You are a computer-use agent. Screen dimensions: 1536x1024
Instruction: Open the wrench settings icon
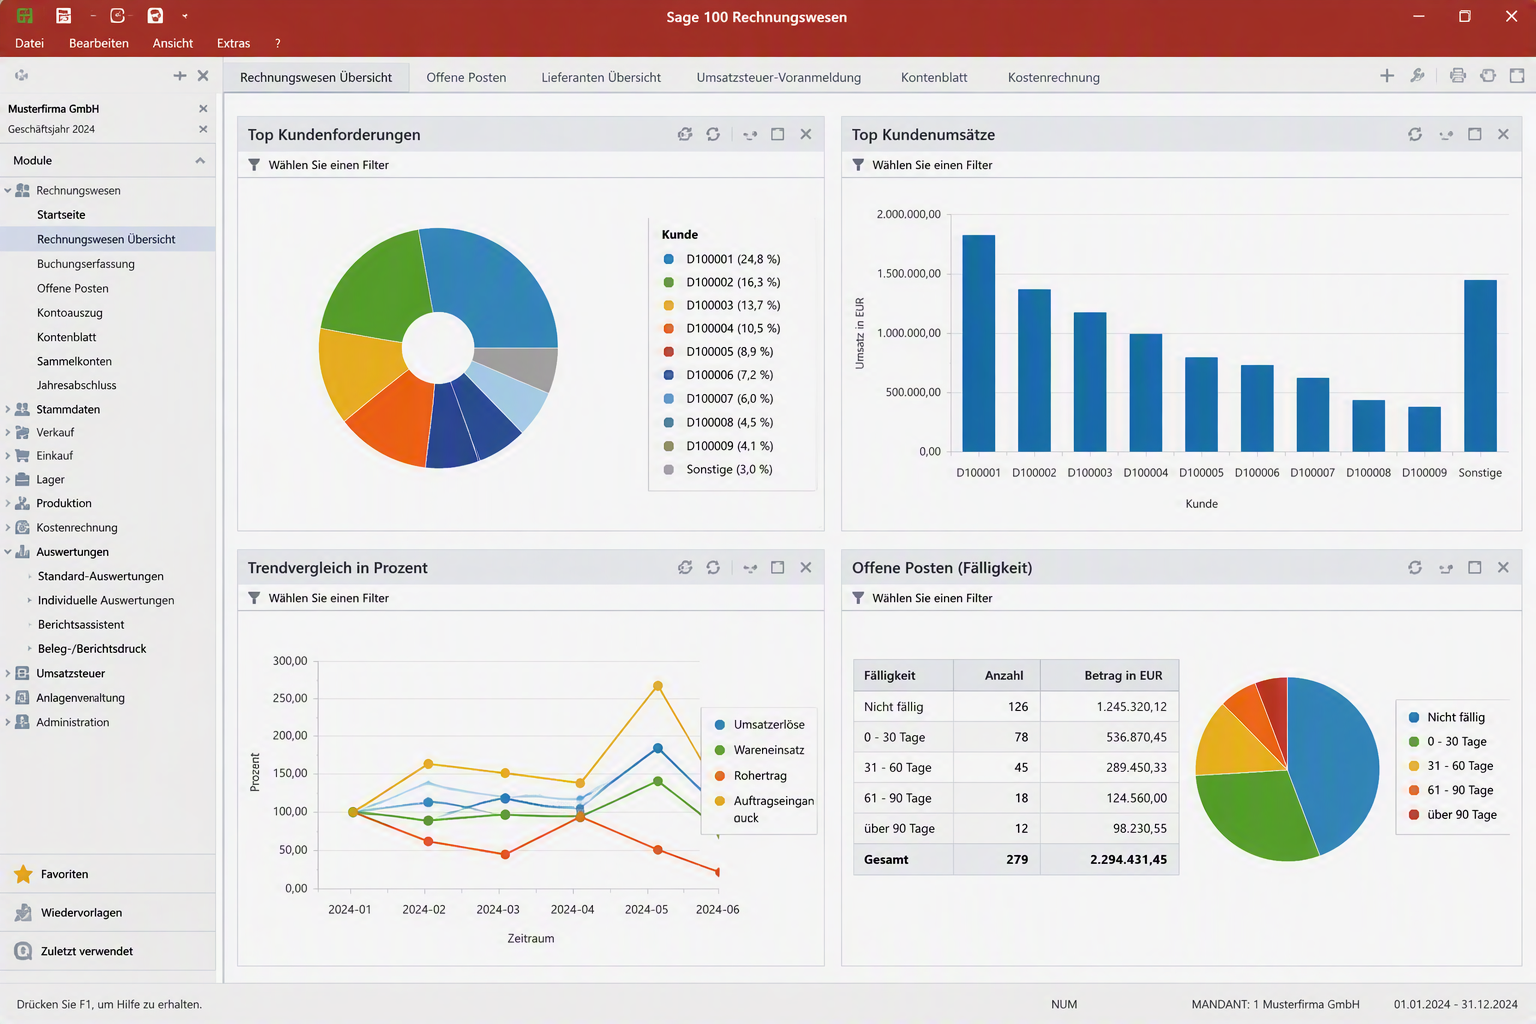pos(1417,76)
